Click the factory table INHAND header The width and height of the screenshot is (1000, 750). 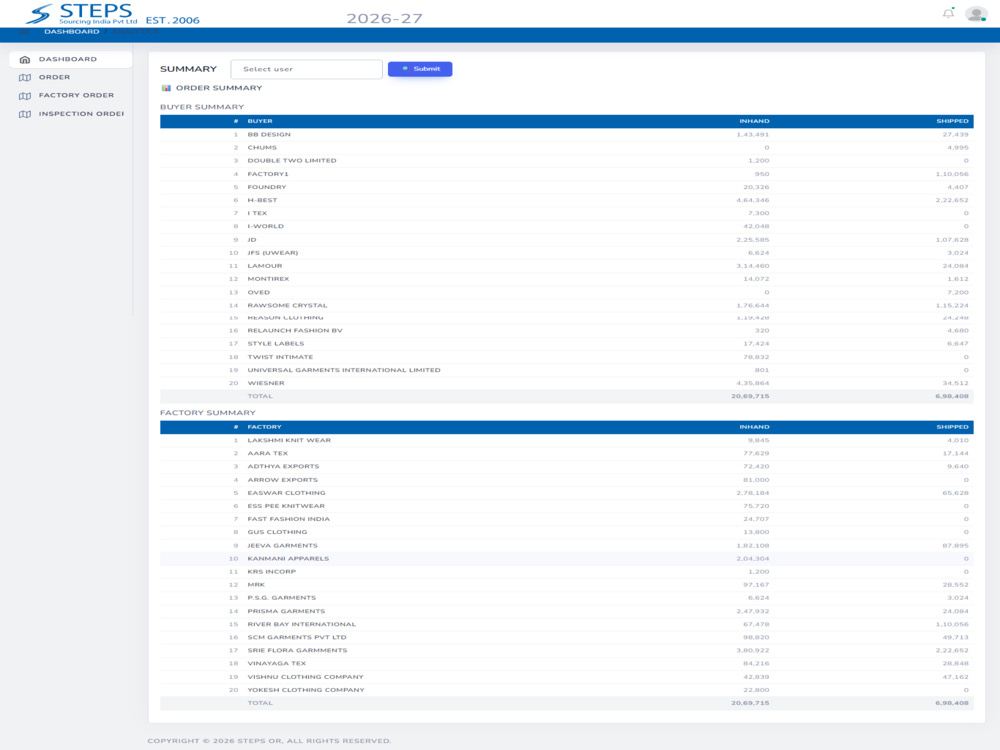click(754, 427)
